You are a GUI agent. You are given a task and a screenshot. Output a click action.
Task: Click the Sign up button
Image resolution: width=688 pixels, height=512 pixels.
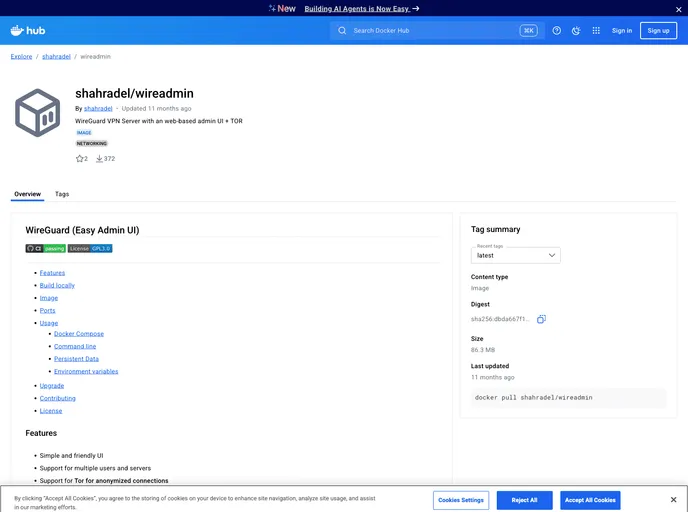658,30
